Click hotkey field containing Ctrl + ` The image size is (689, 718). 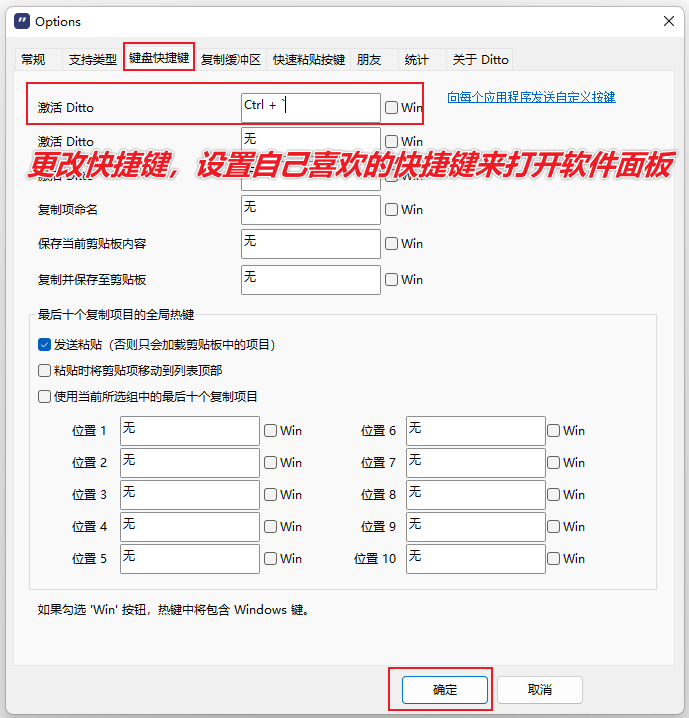[311, 108]
